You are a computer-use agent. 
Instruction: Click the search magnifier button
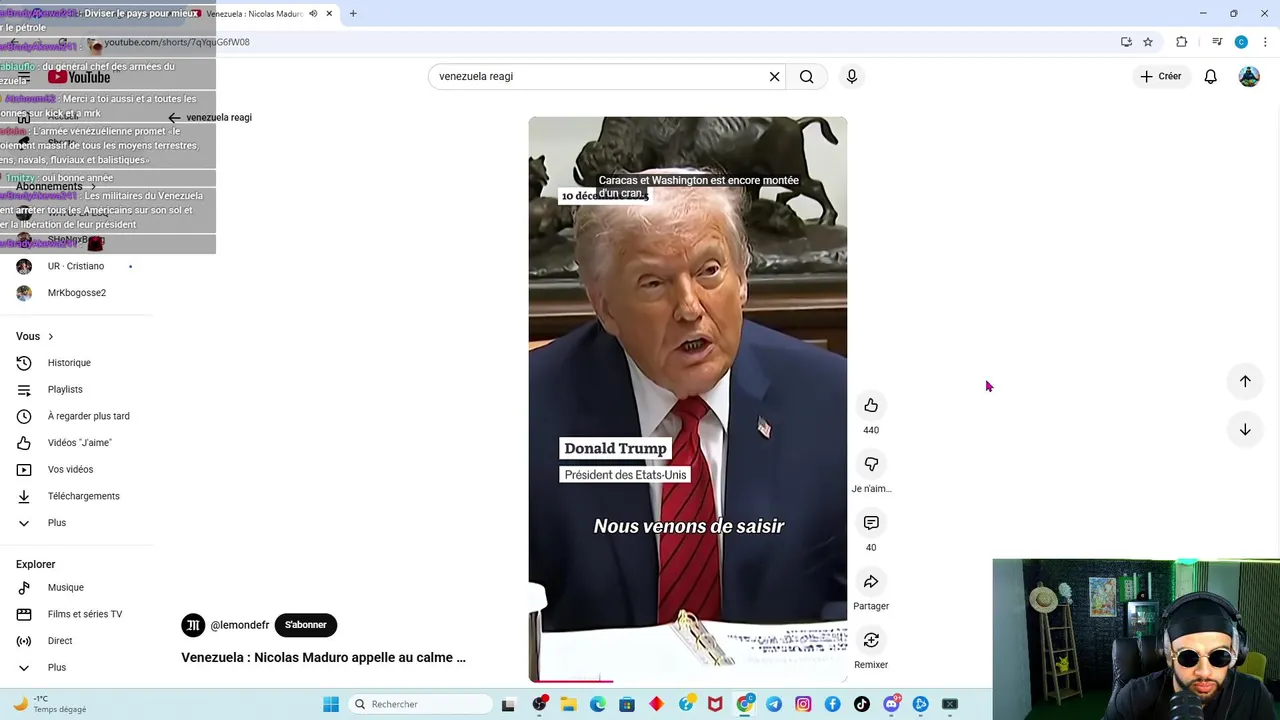click(807, 76)
